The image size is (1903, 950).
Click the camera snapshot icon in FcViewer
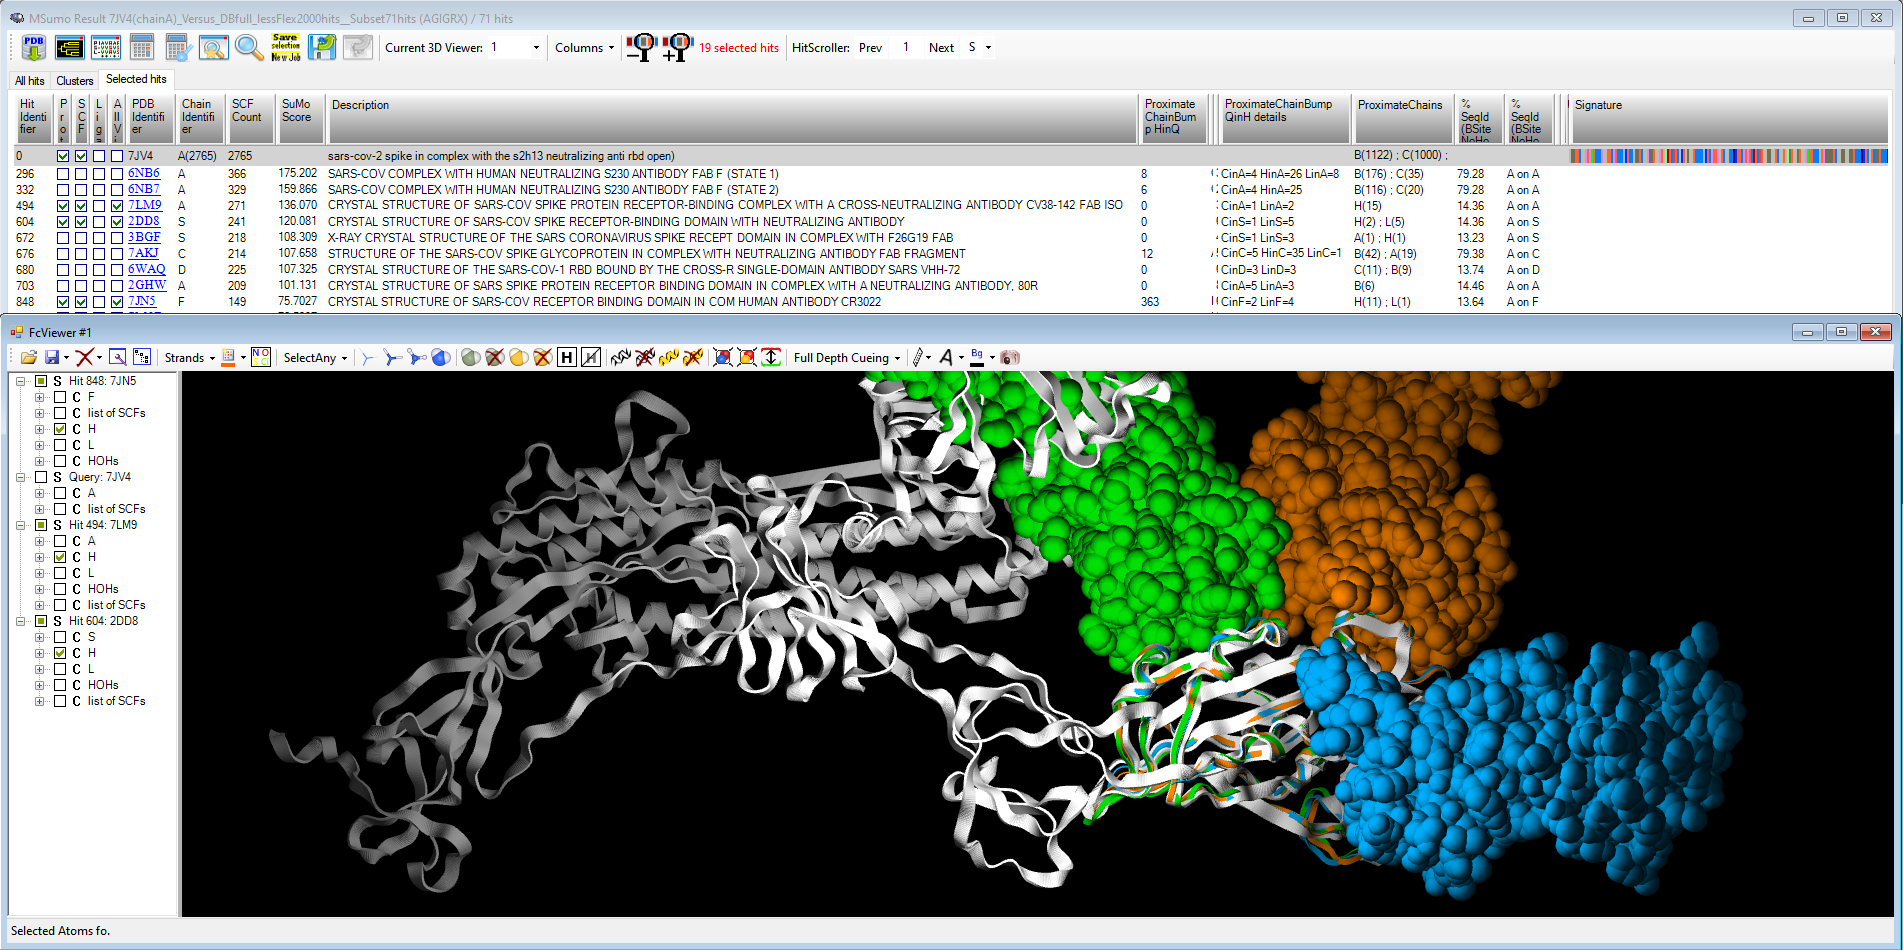1010,358
